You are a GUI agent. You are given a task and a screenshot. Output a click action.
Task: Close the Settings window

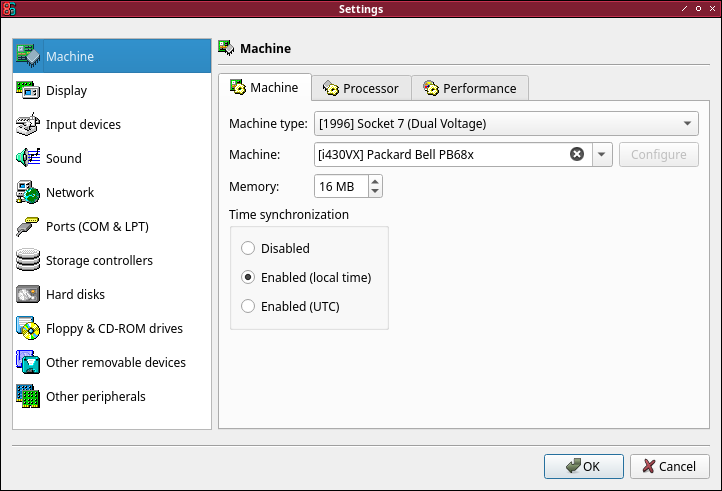(712, 8)
